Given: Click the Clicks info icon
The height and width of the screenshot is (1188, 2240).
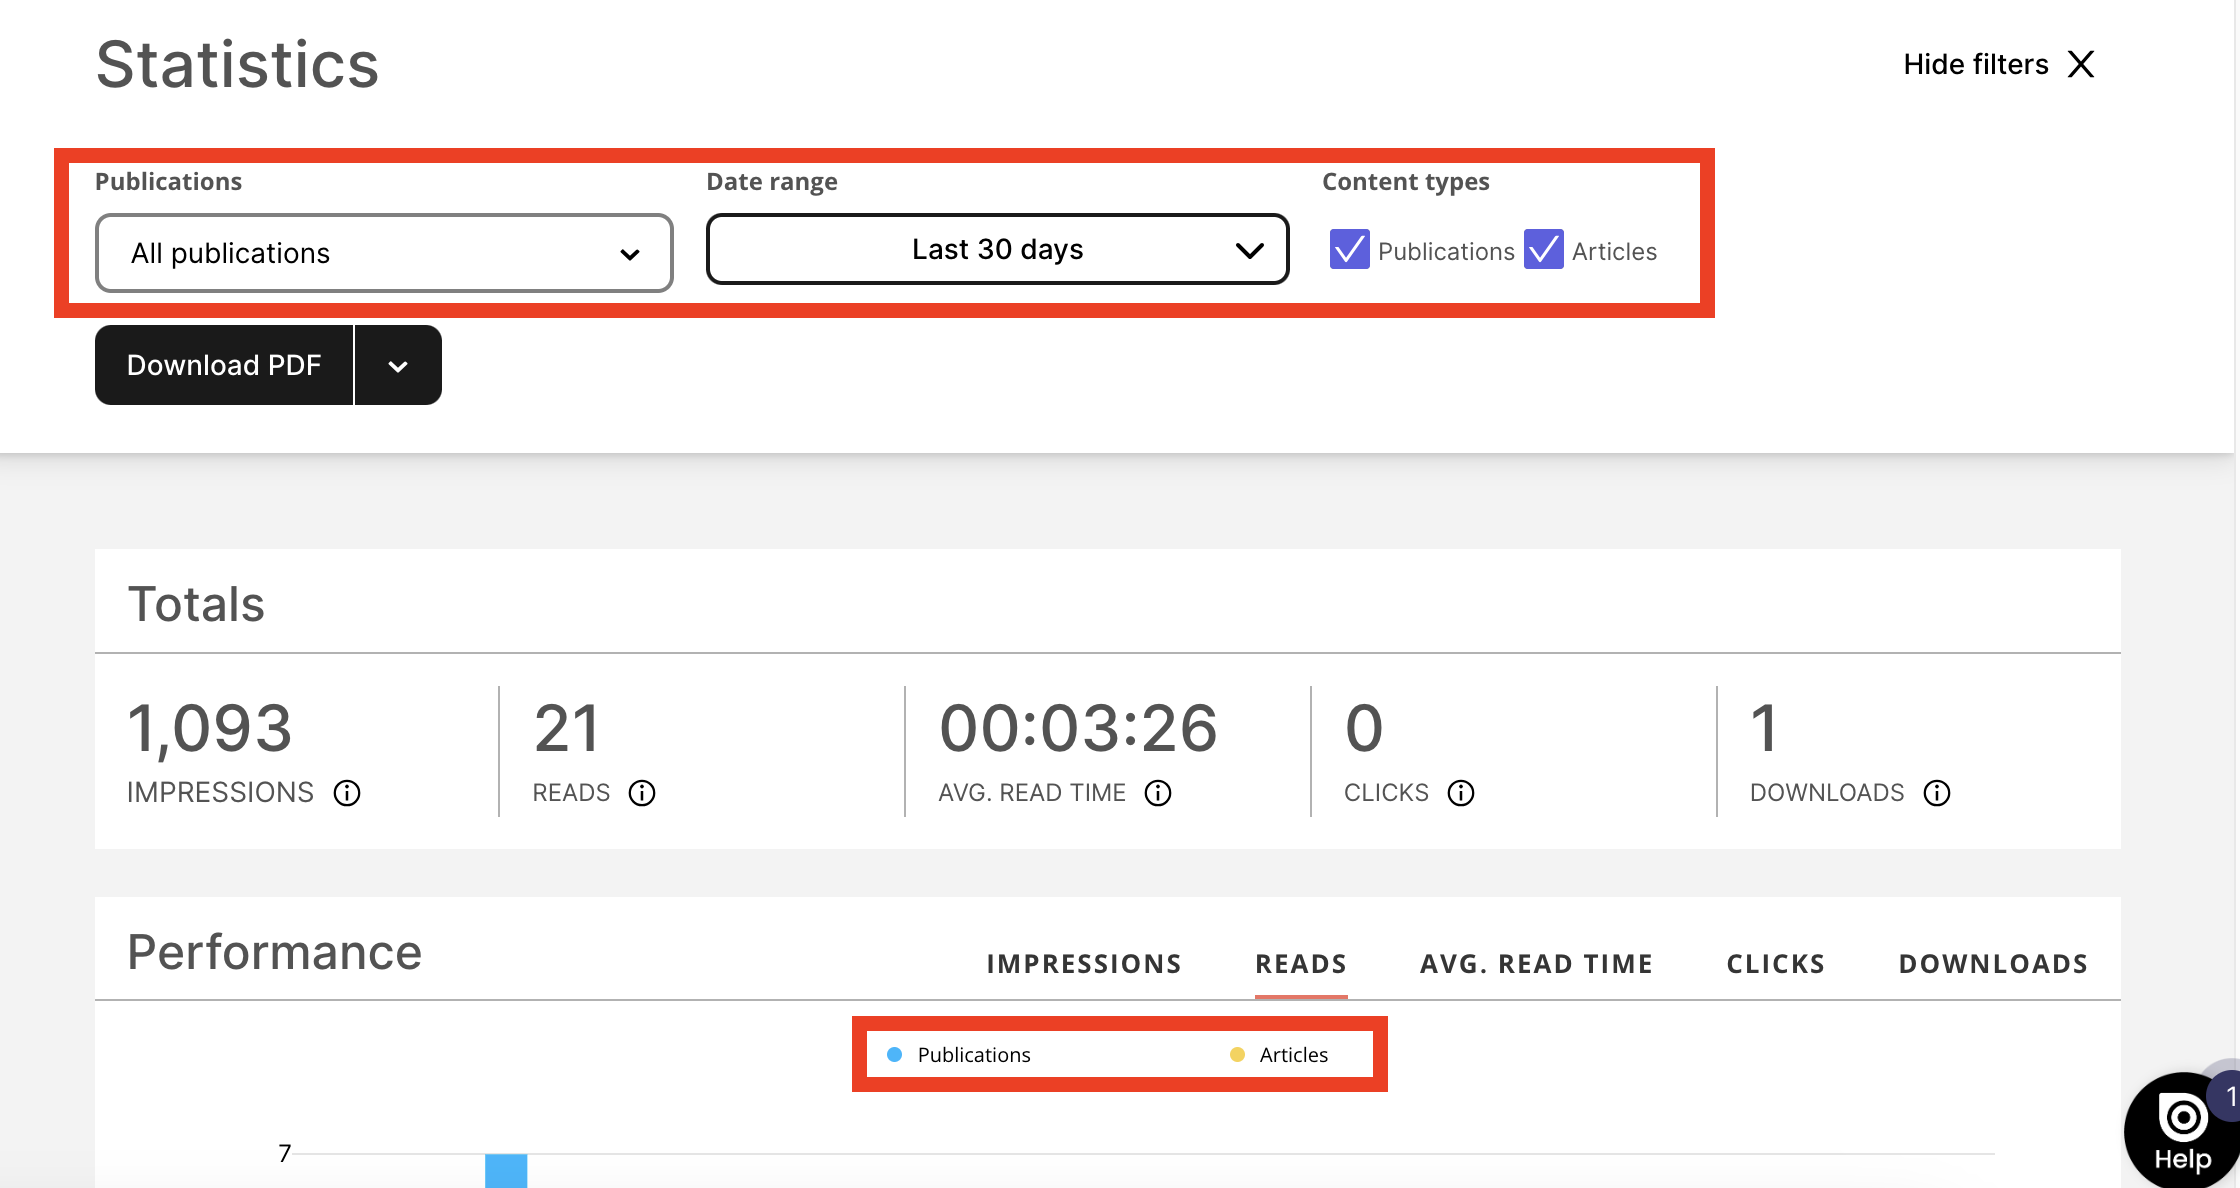Looking at the screenshot, I should (1461, 793).
